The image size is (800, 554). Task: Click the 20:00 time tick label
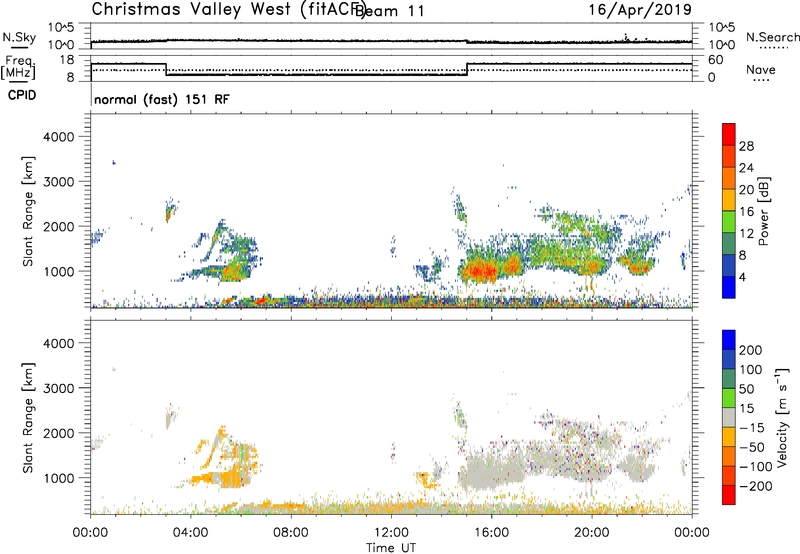591,533
